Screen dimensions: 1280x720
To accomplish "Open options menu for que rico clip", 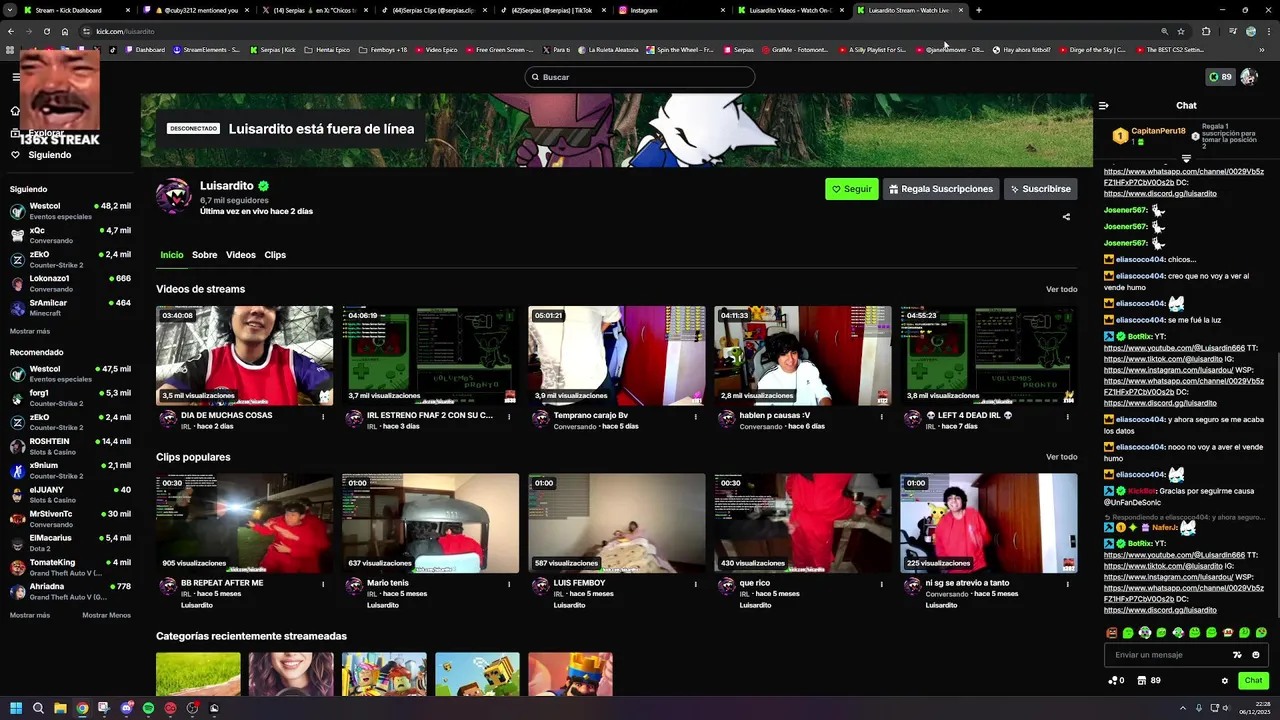I will [x=881, y=584].
